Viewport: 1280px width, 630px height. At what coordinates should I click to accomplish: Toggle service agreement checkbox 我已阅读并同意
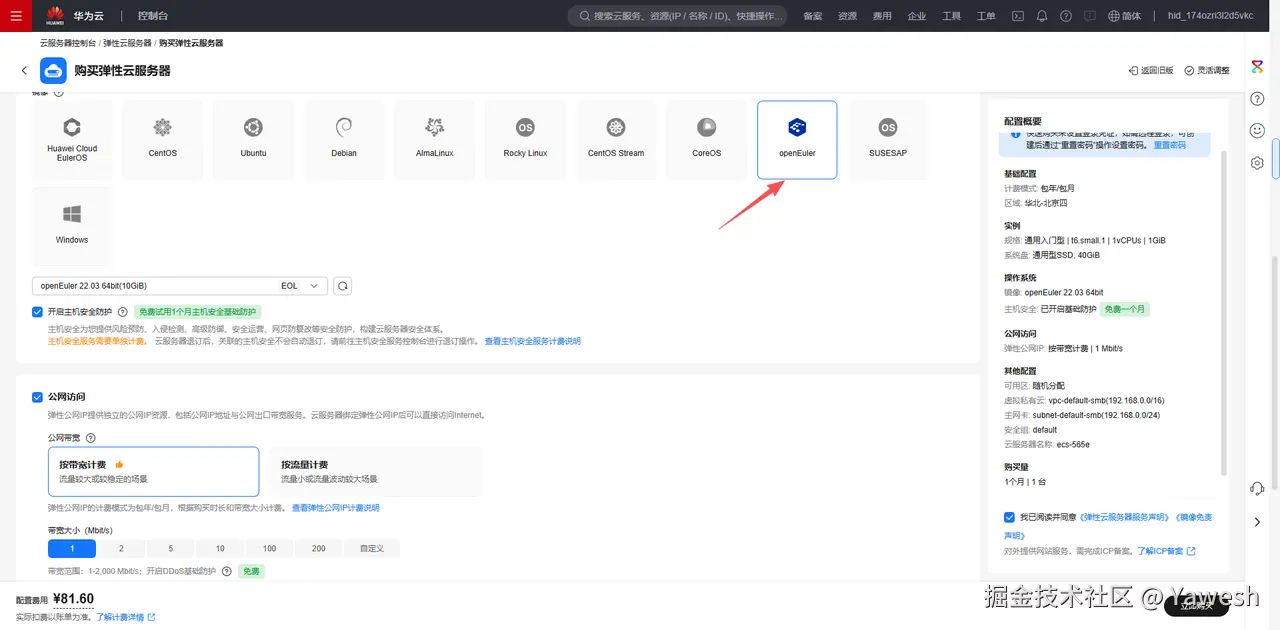1009,517
